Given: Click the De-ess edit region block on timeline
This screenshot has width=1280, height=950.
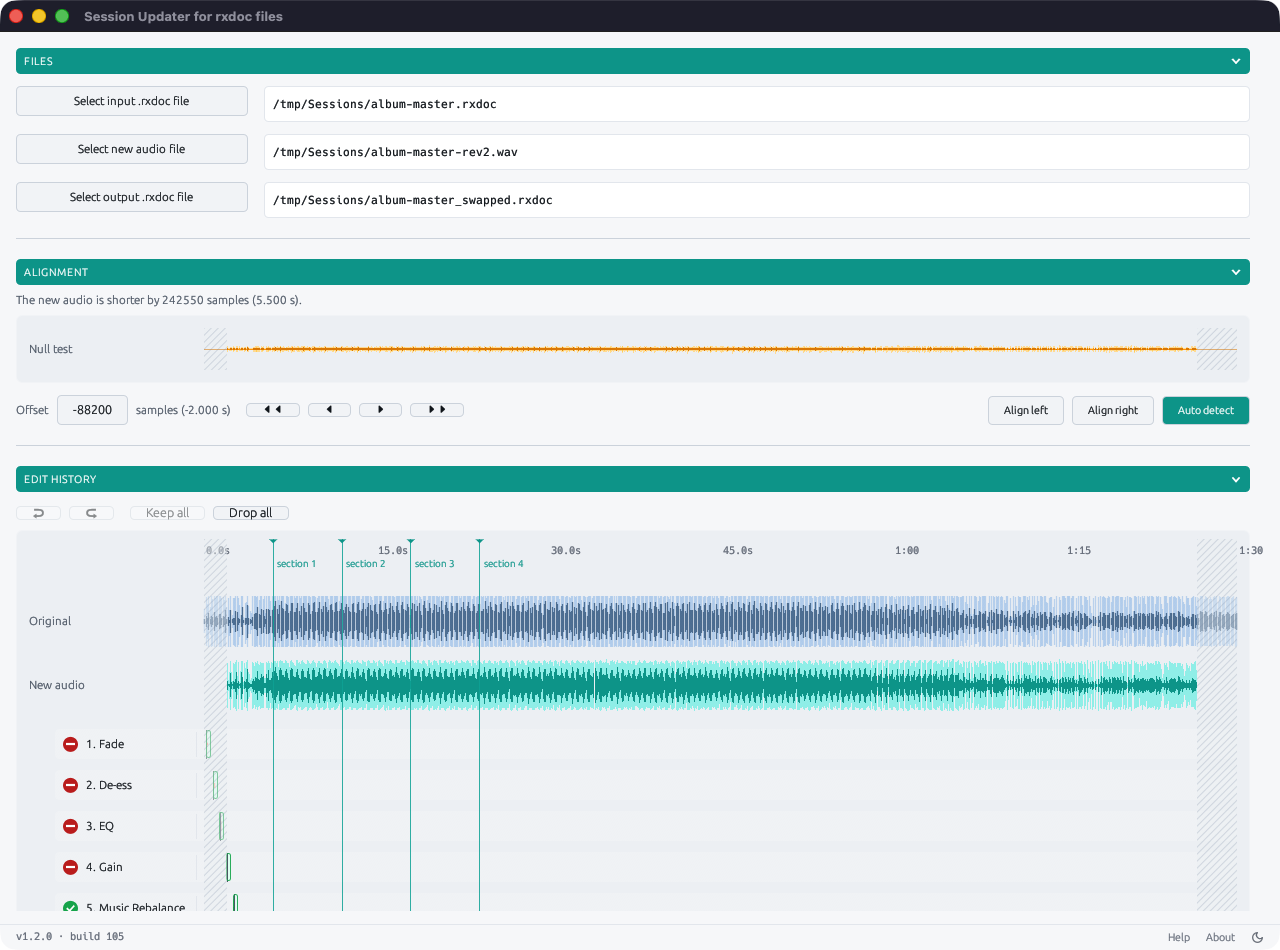Looking at the screenshot, I should pyautogui.click(x=215, y=785).
